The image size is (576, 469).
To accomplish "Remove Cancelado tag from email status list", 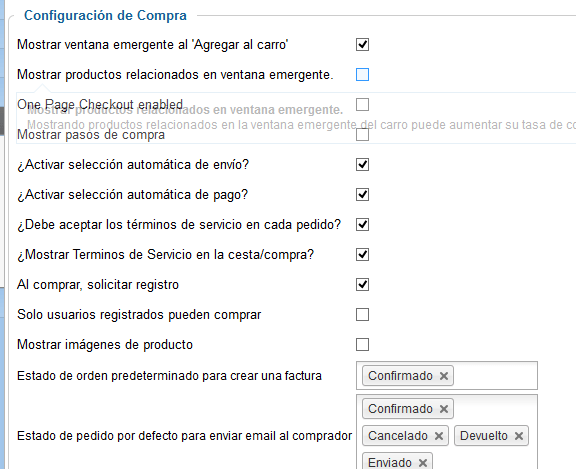I will tap(439, 436).
